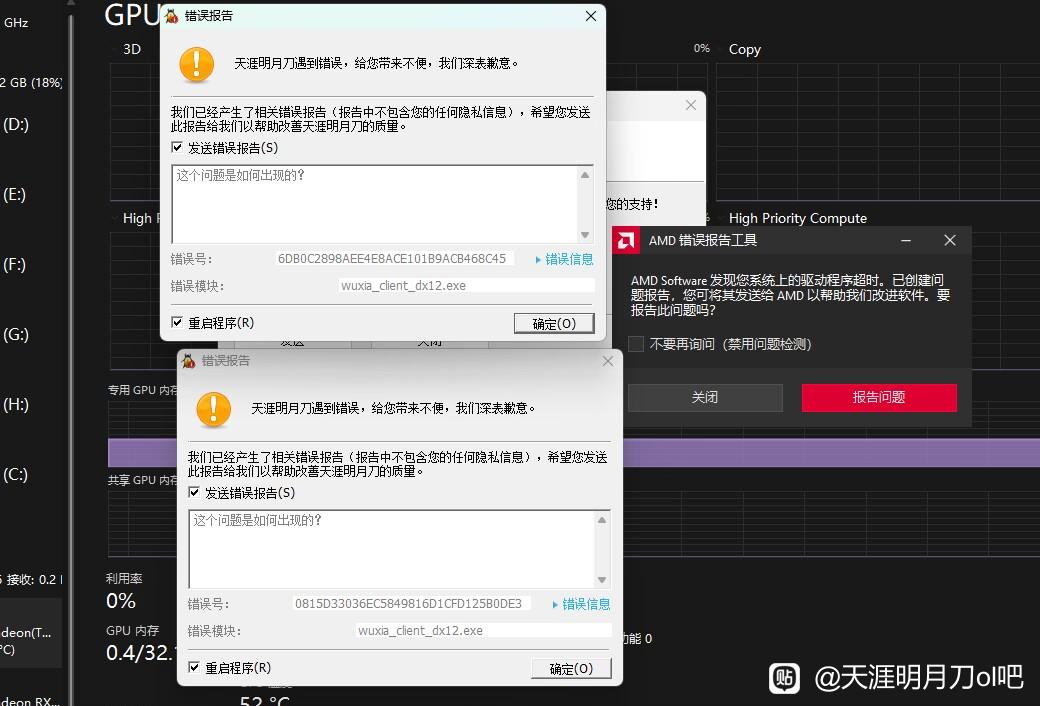The width and height of the screenshot is (1040, 706).
Task: Expand 错误信息 in the 0815D error dialog
Action: [x=582, y=604]
